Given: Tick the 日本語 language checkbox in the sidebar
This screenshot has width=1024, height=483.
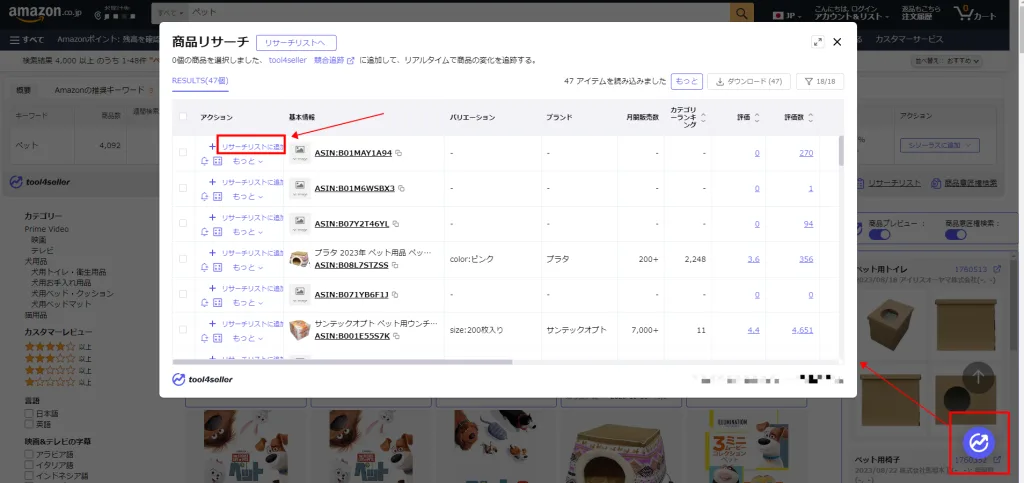Looking at the screenshot, I should (x=29, y=413).
